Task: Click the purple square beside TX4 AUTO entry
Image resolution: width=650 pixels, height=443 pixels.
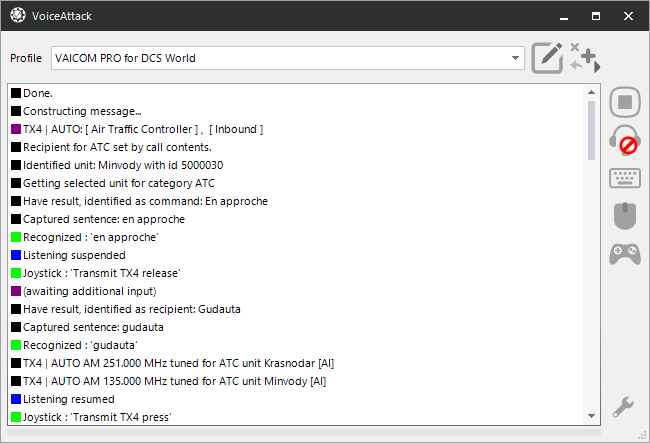Action: click(16, 129)
